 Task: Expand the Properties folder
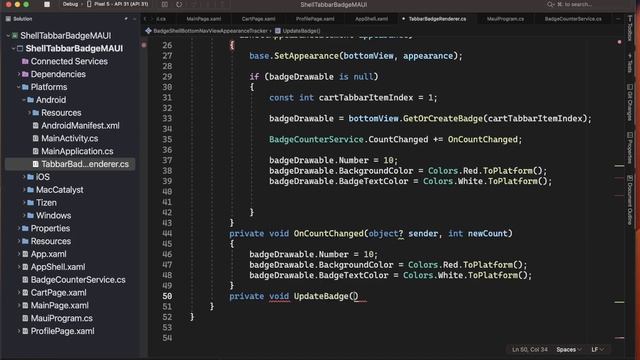tap(19, 228)
